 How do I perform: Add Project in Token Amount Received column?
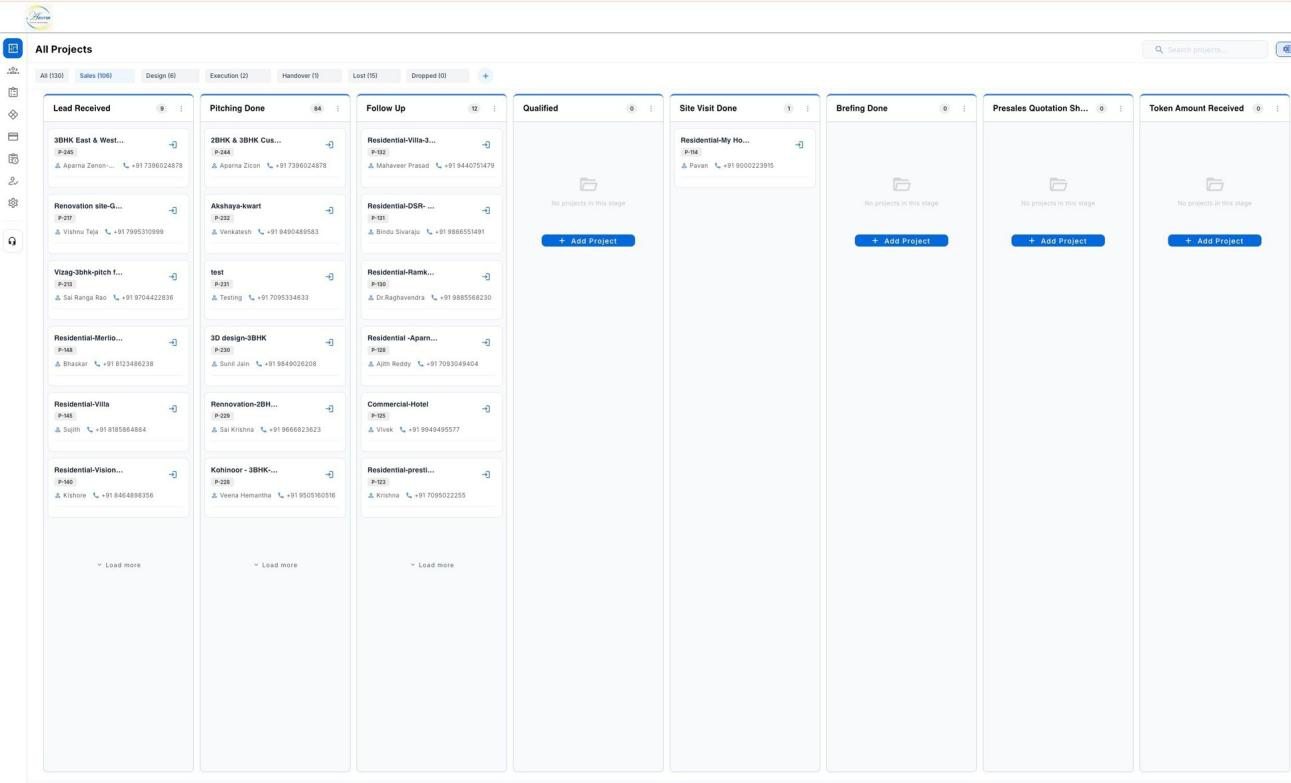1214,241
